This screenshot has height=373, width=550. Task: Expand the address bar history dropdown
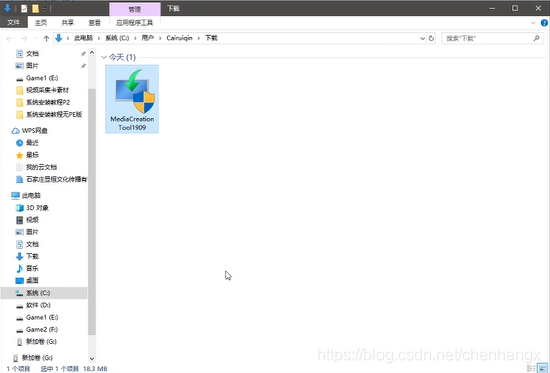(422, 38)
